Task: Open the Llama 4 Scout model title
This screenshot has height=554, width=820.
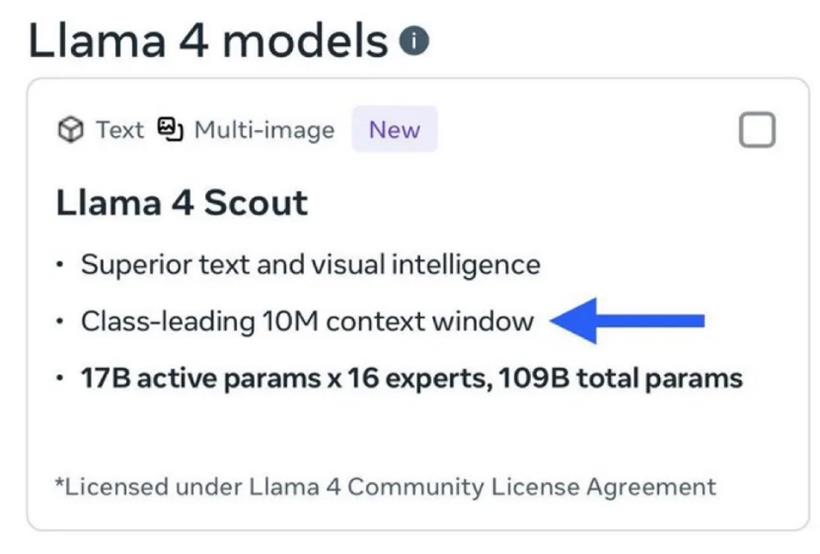Action: click(x=182, y=202)
